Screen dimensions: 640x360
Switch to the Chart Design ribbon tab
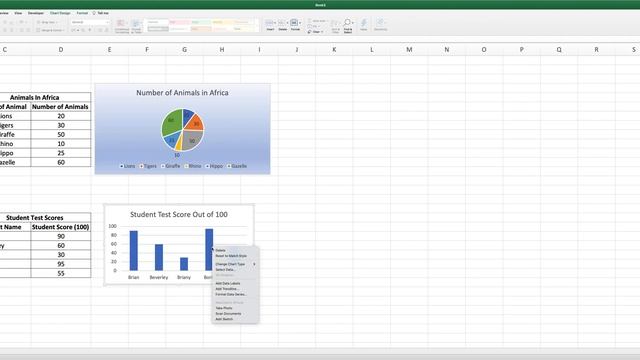tap(60, 13)
